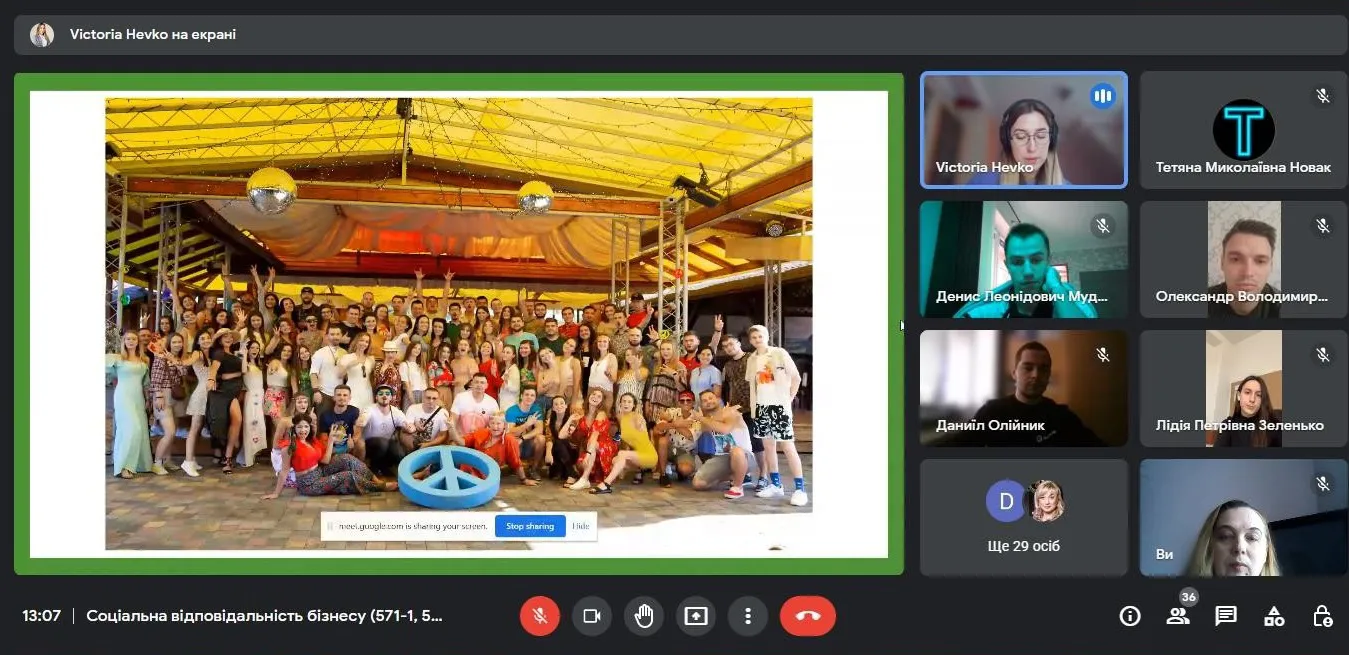Click the audio indicator on Victoria Hevko's tile

tap(1102, 96)
